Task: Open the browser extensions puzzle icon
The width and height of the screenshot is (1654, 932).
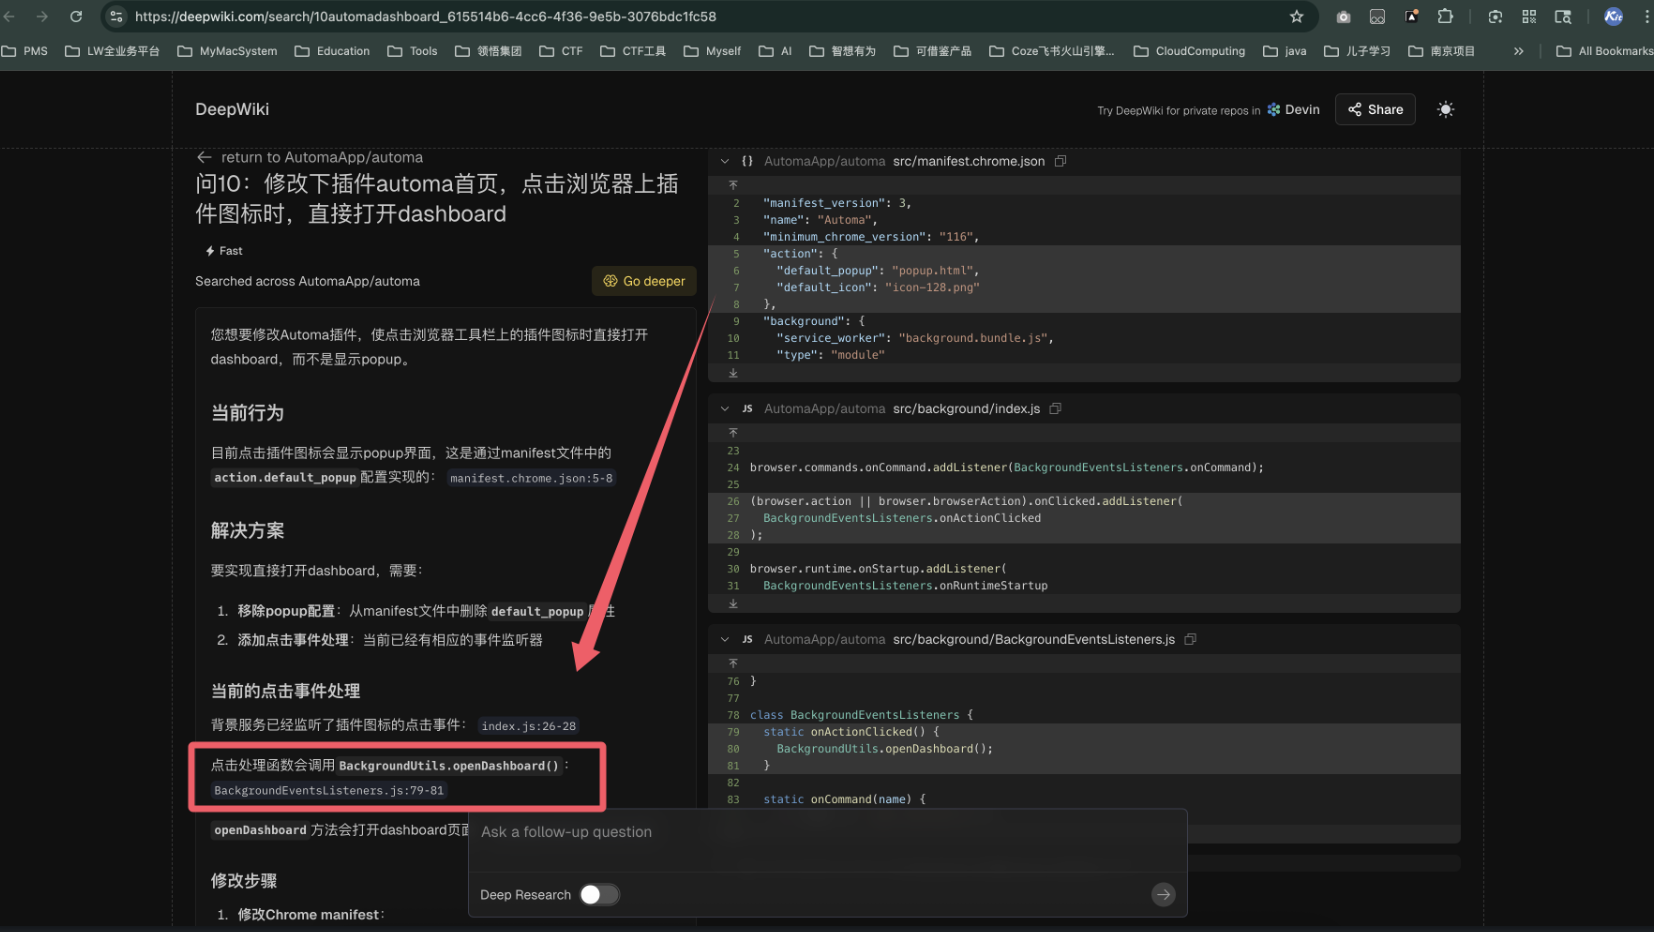Action: pyautogui.click(x=1445, y=16)
